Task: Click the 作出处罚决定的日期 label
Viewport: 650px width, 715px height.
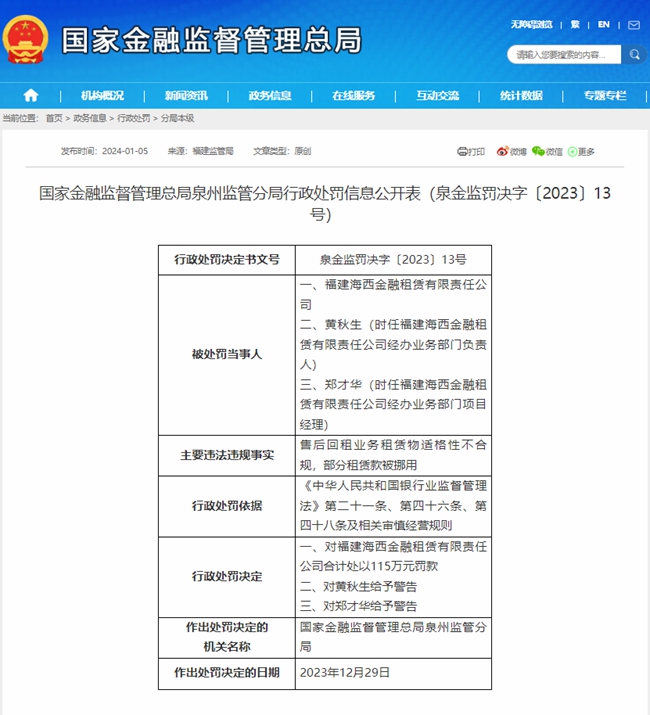Action: coord(227,673)
